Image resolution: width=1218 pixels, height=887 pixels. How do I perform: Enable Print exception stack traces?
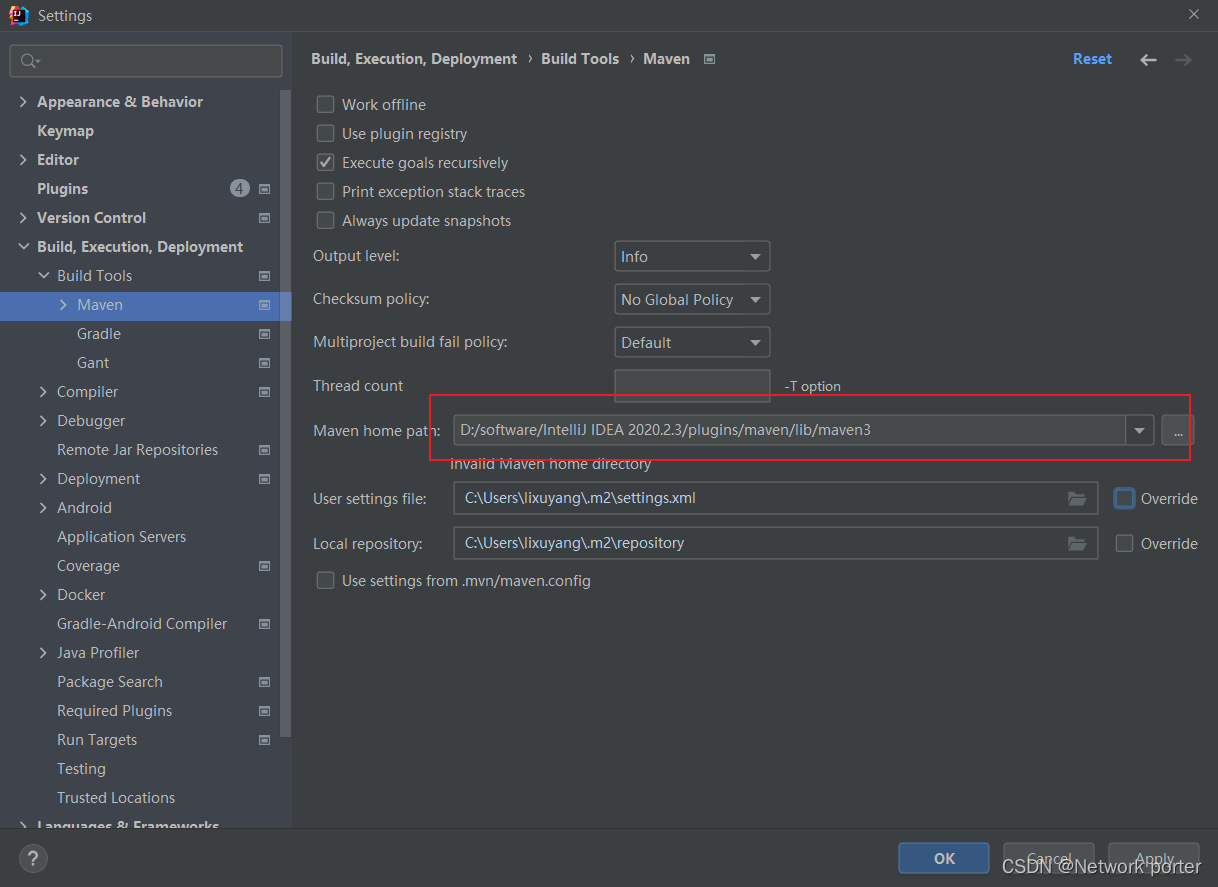325,191
